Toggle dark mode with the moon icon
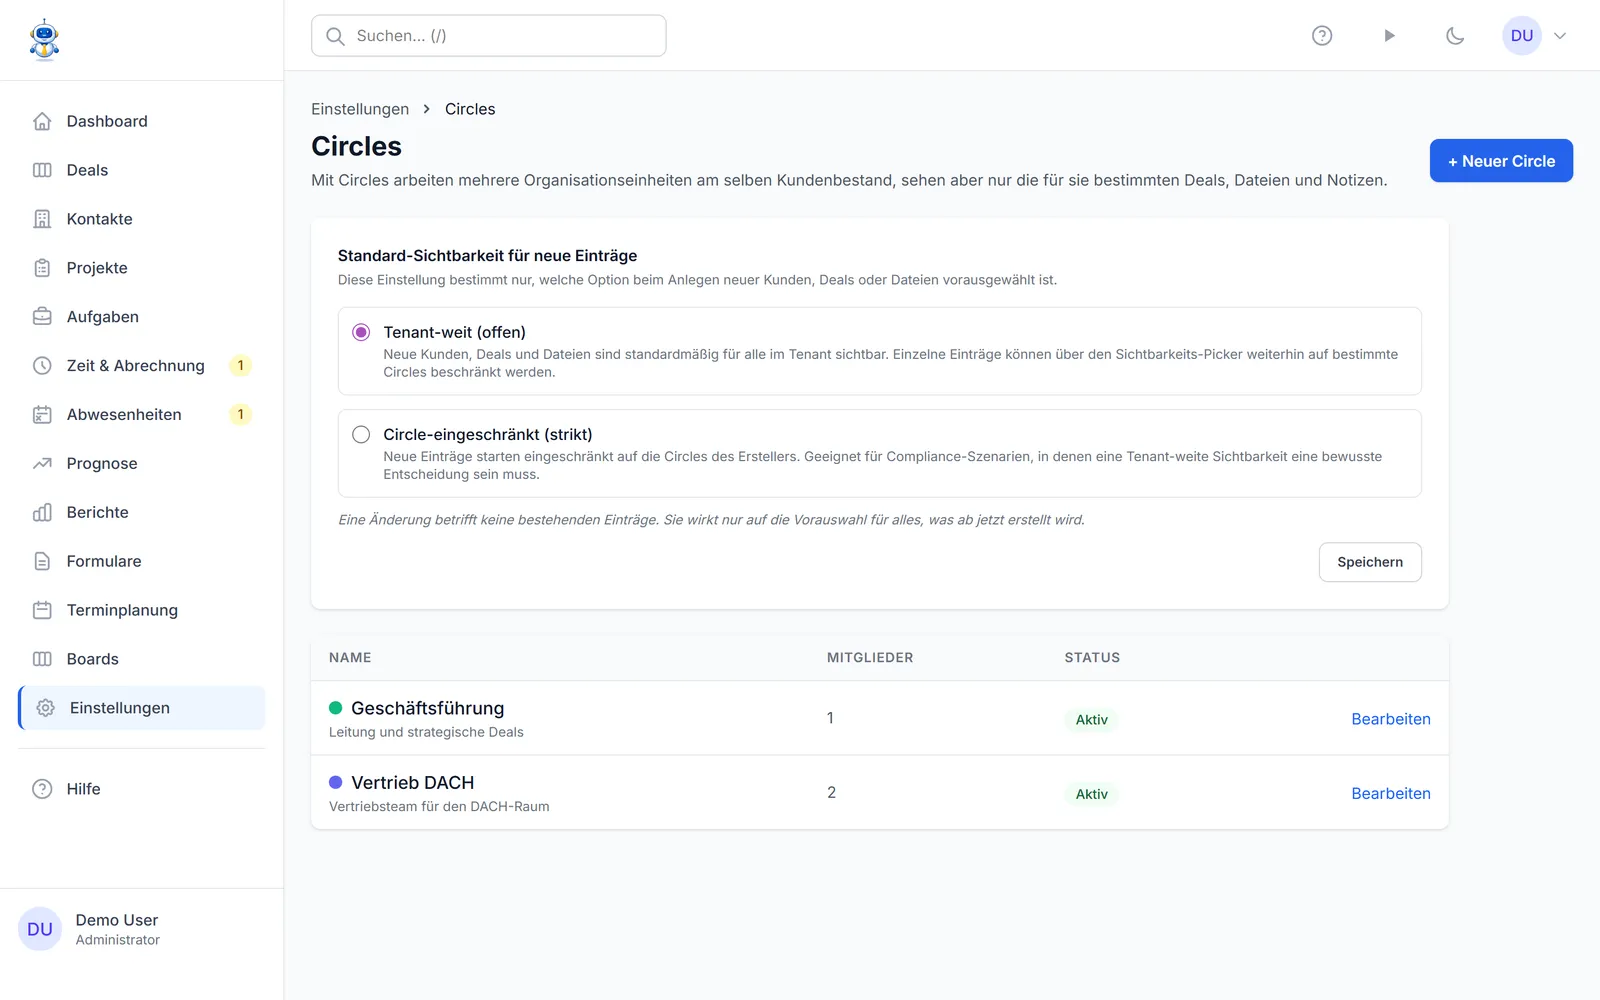Screen dimensions: 1600x1000 point(1455,36)
